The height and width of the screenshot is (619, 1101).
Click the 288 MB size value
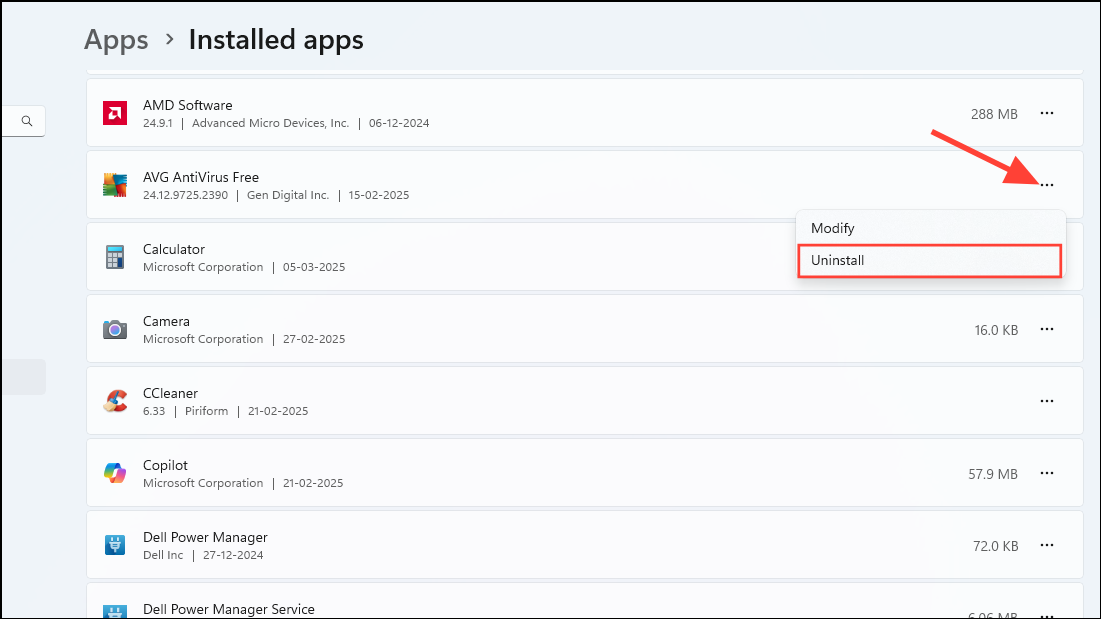(x=994, y=114)
